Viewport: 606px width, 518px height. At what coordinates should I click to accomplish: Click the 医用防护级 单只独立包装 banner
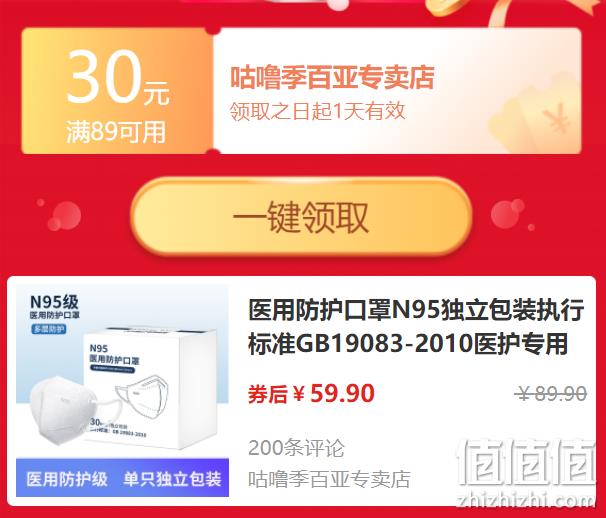122,478
